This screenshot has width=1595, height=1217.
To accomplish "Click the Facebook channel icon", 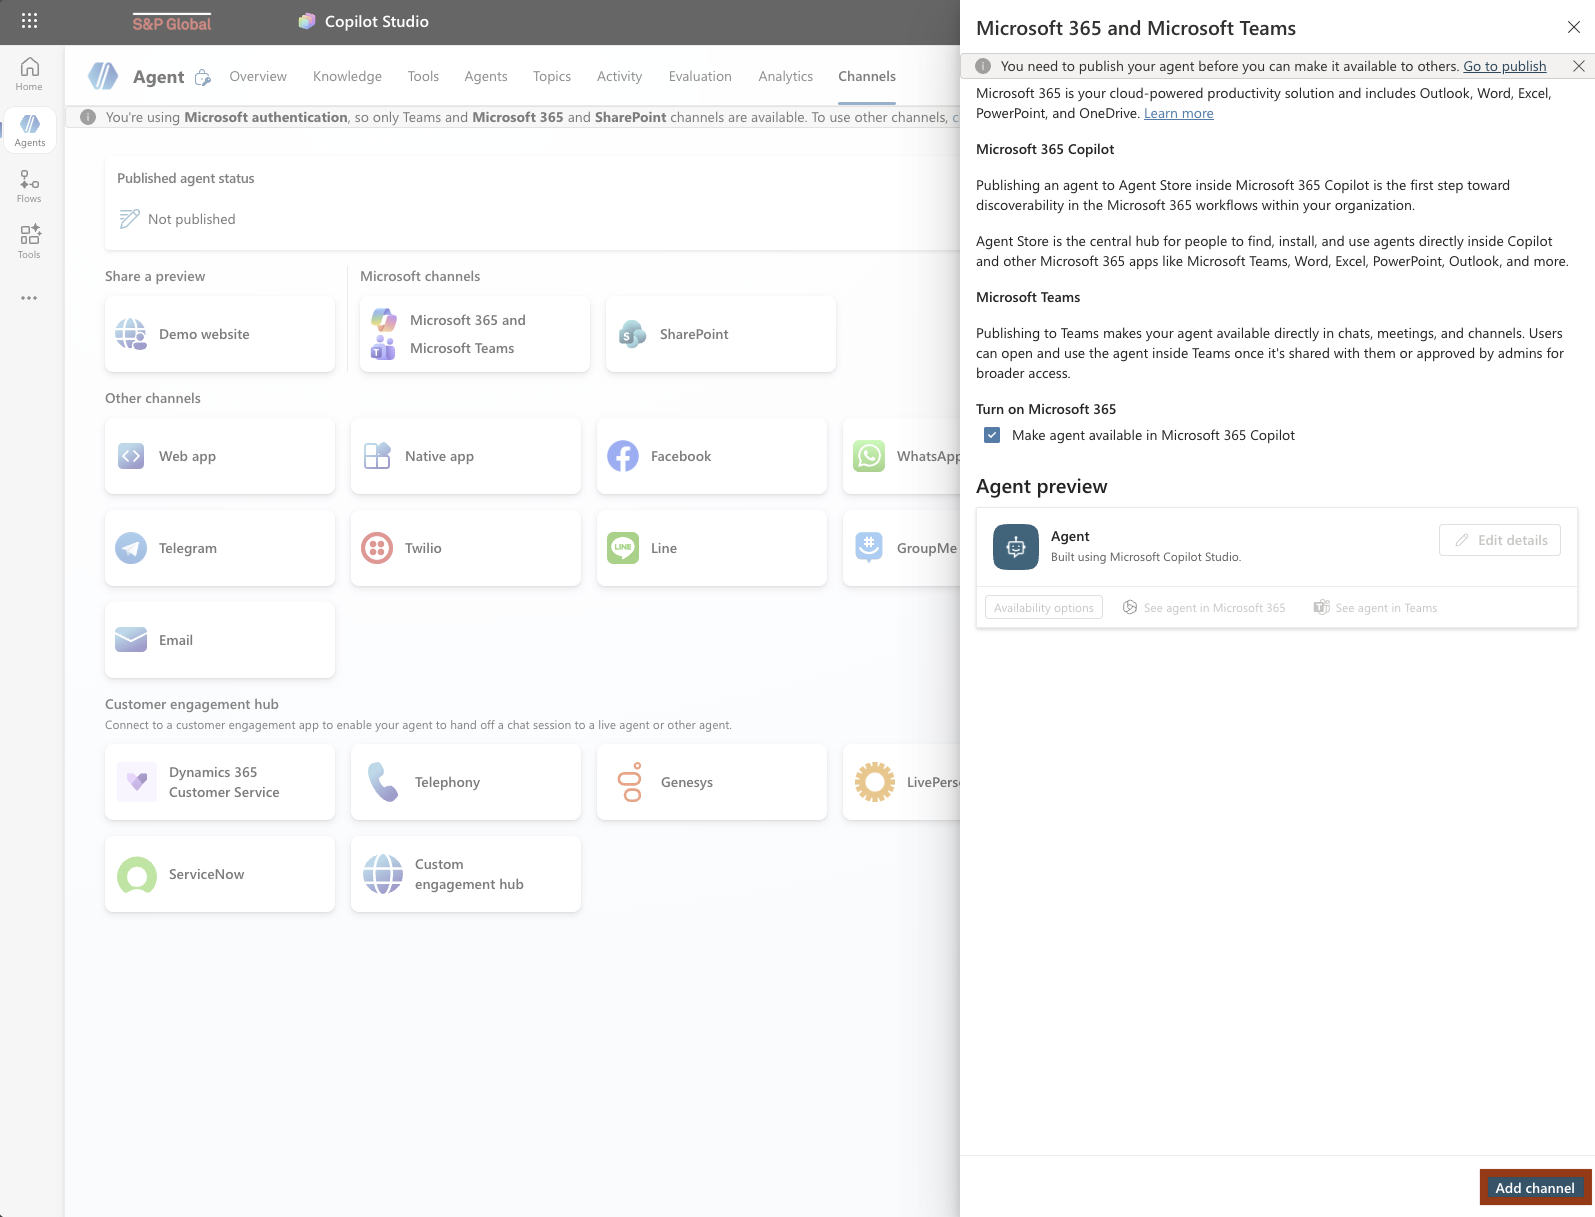I will [x=623, y=456].
